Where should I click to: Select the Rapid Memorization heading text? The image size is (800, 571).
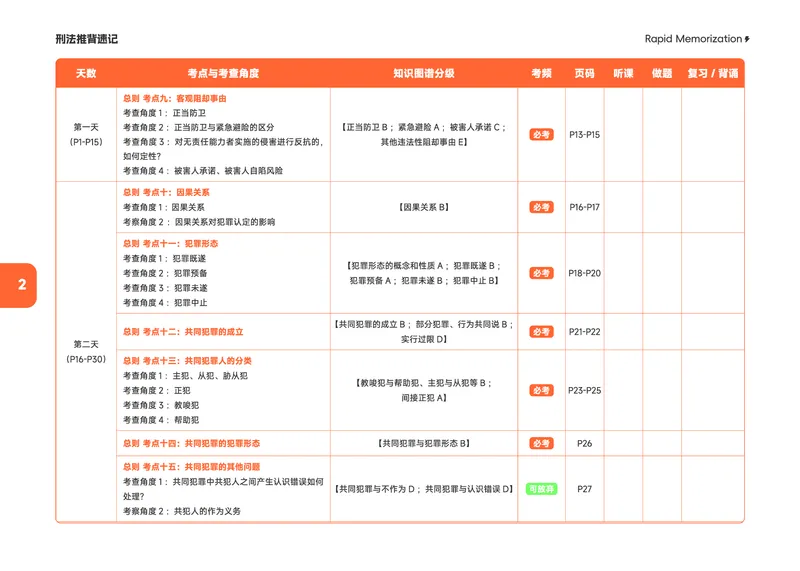693,39
